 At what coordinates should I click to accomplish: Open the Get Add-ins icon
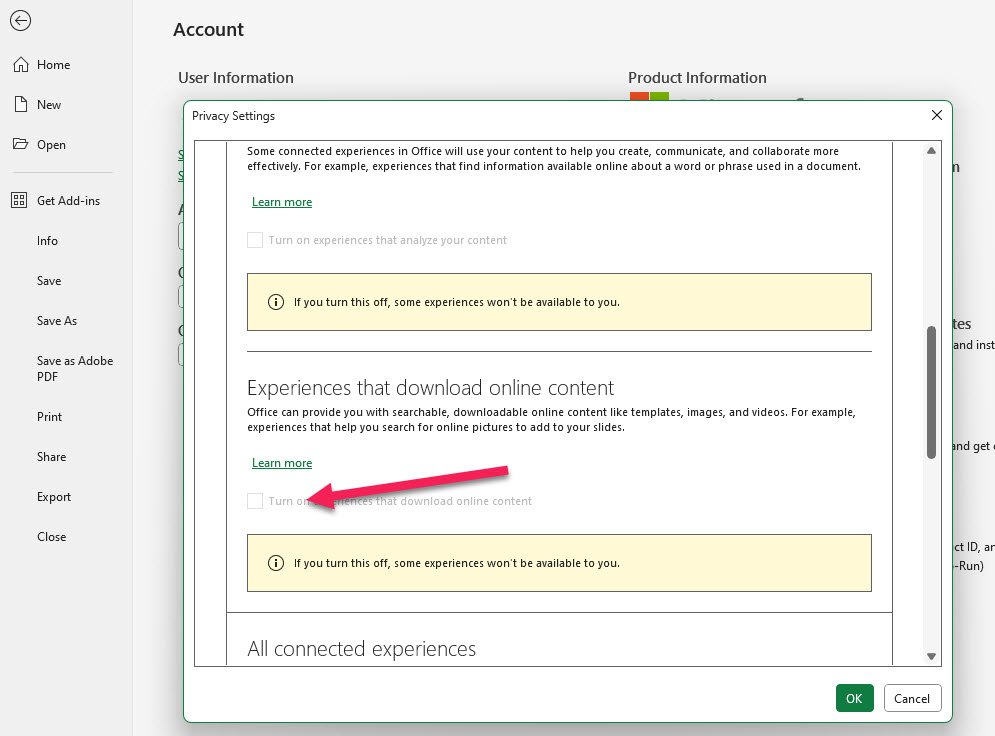click(18, 200)
